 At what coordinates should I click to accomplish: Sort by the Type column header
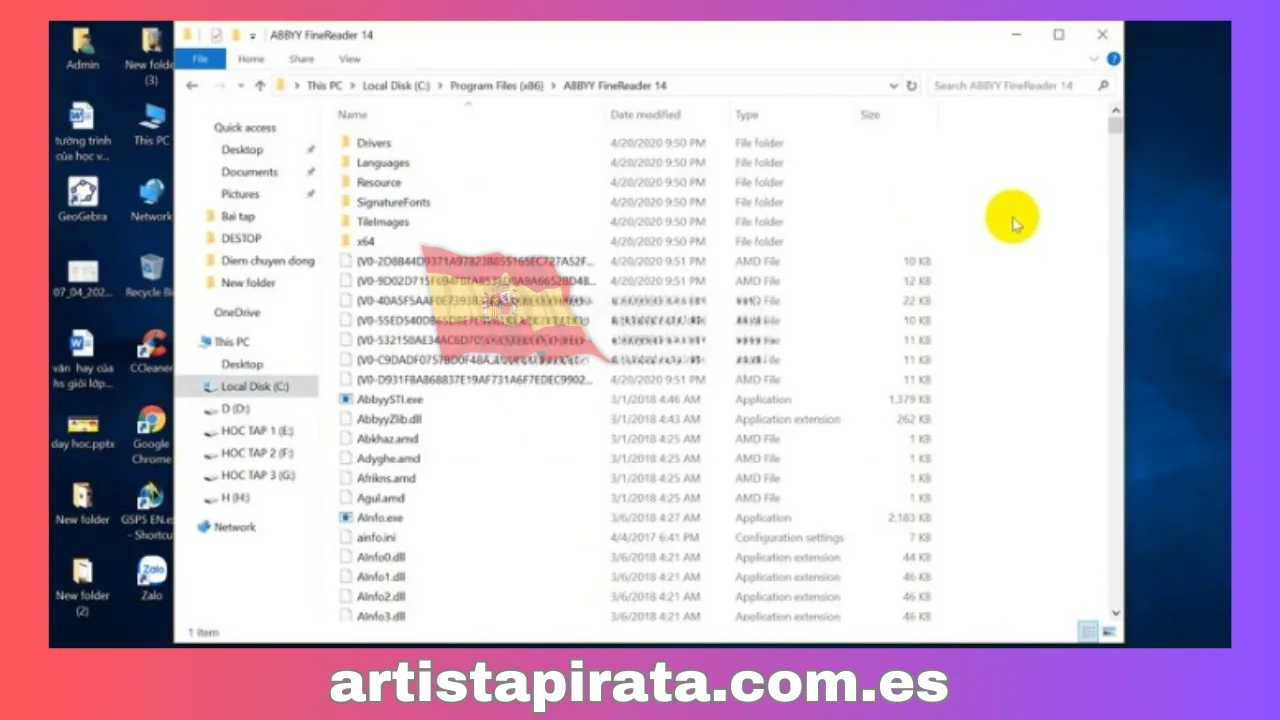pyautogui.click(x=747, y=115)
